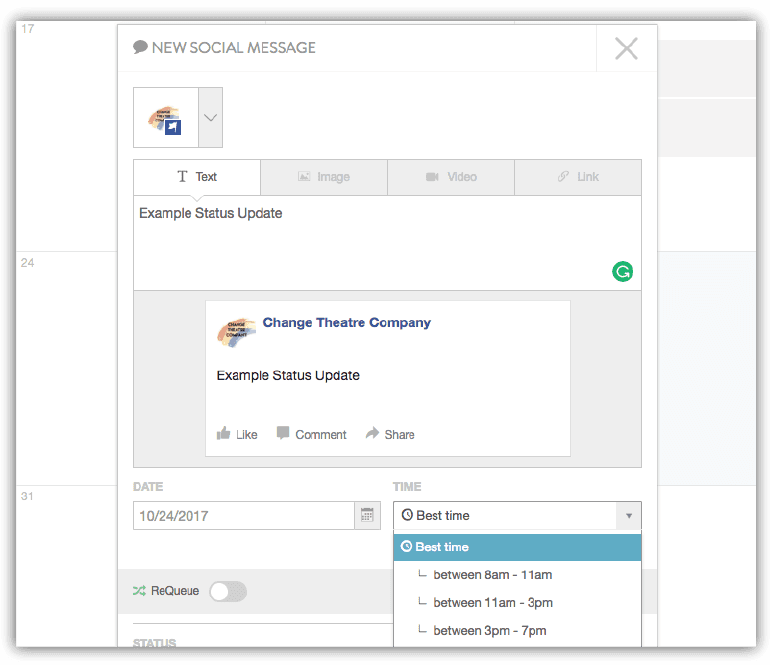The image size is (770, 665).
Task: Switch to the Image tab
Action: (324, 177)
